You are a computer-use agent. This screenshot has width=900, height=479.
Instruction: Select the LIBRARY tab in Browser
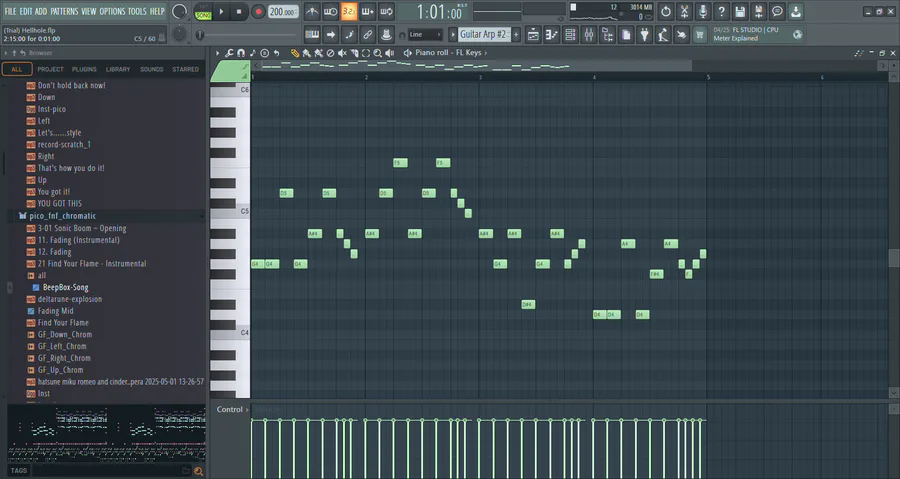click(118, 69)
